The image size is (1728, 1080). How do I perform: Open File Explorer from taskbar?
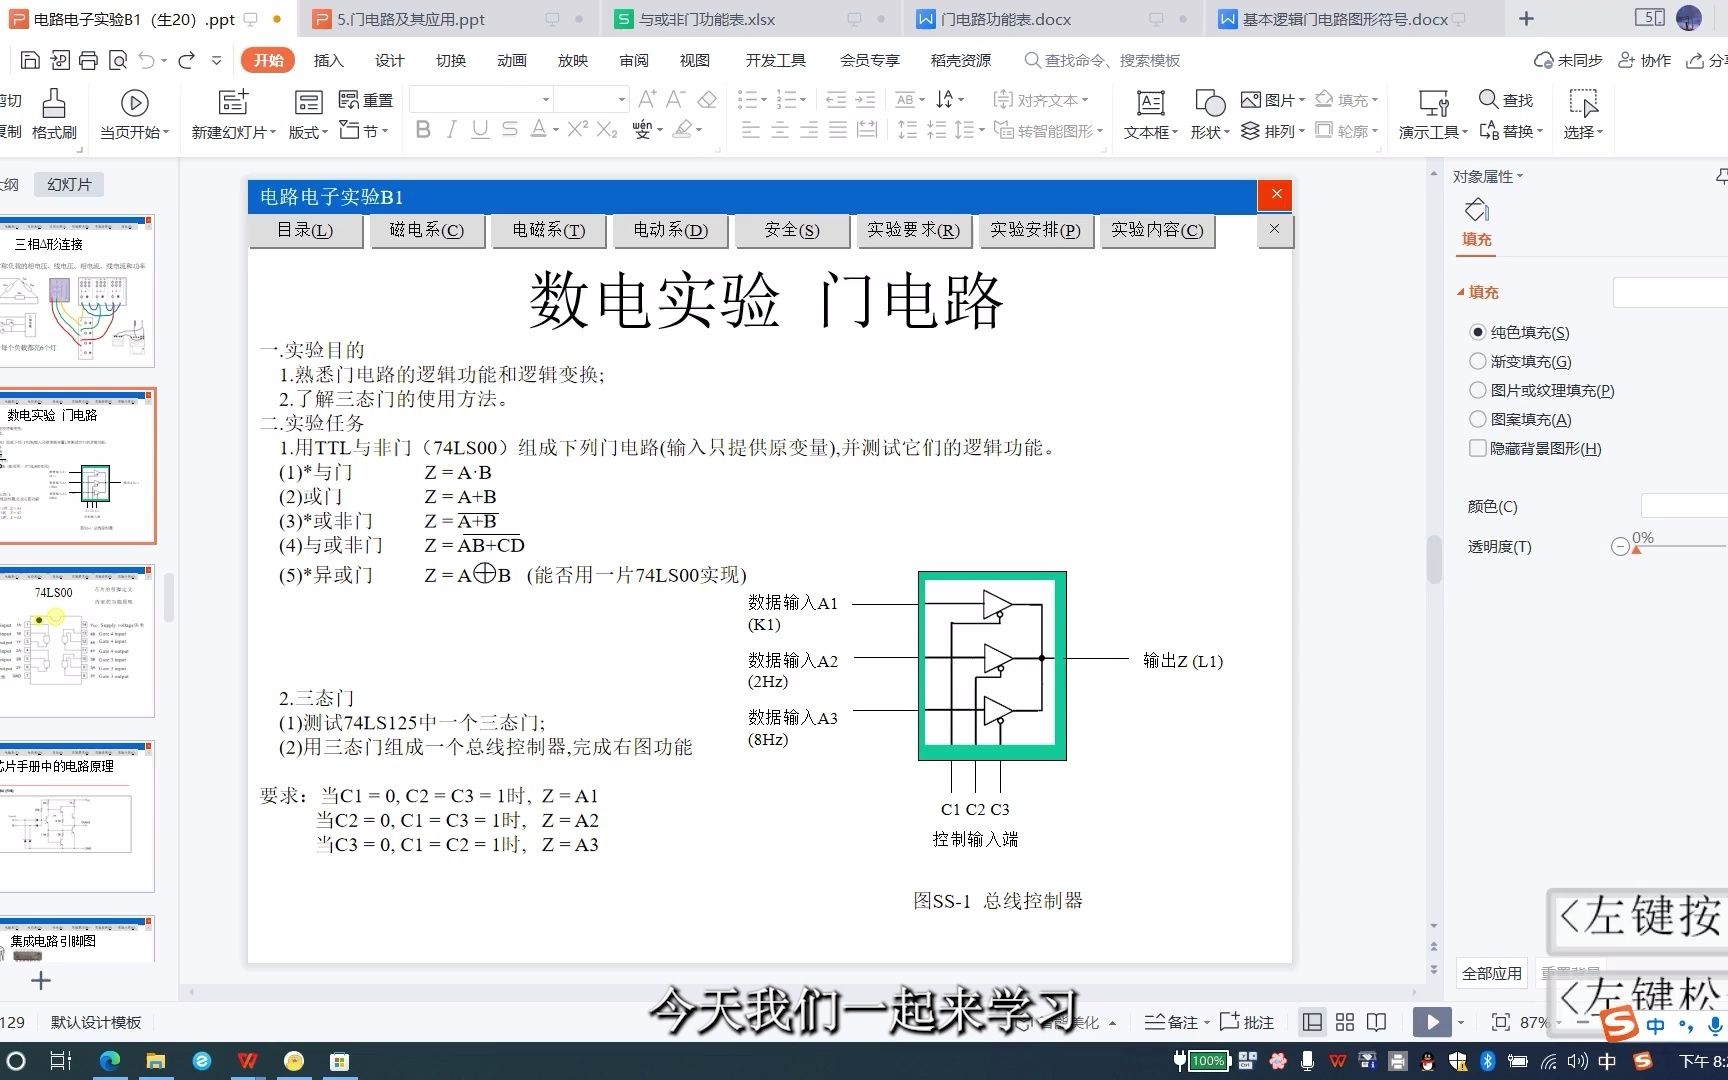(155, 1061)
